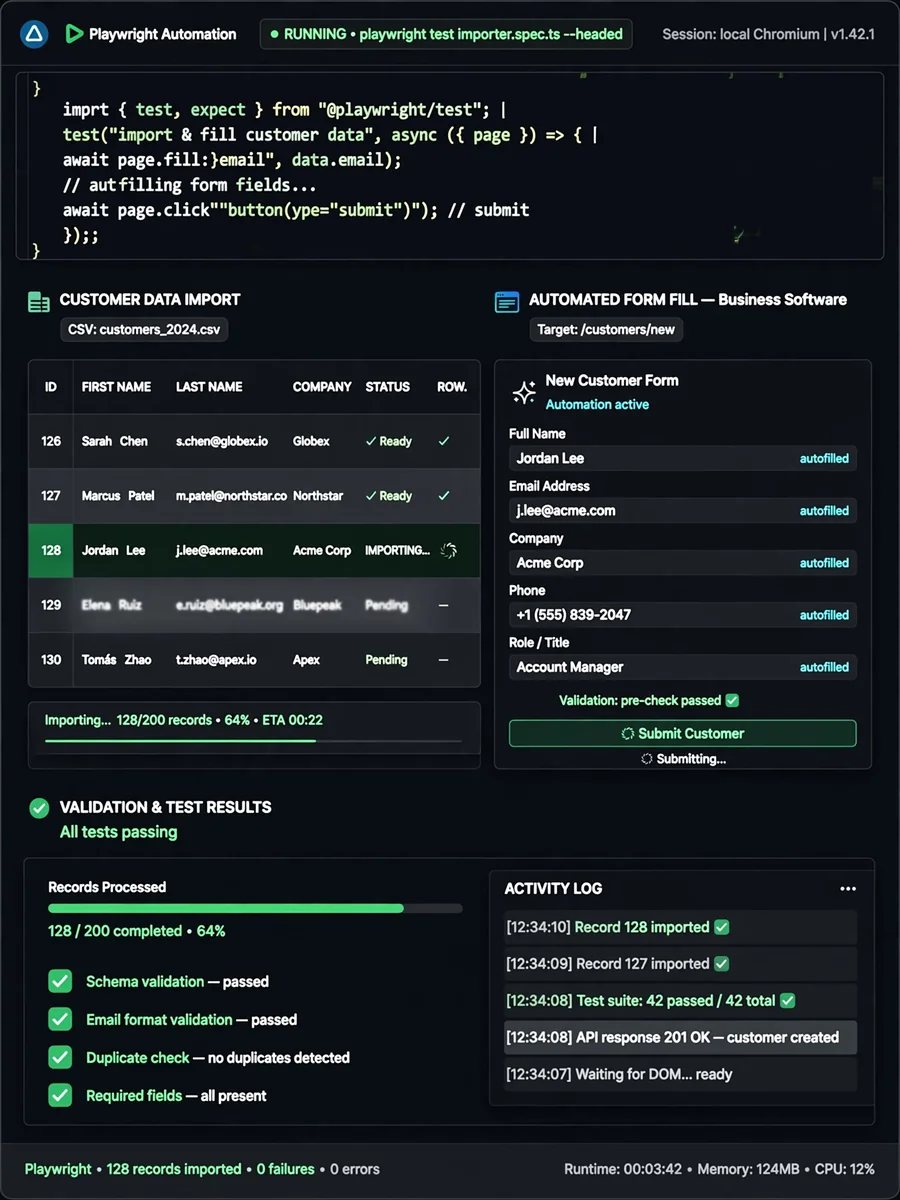Click the ID column header
Viewport: 900px width, 1200px height.
click(51, 387)
